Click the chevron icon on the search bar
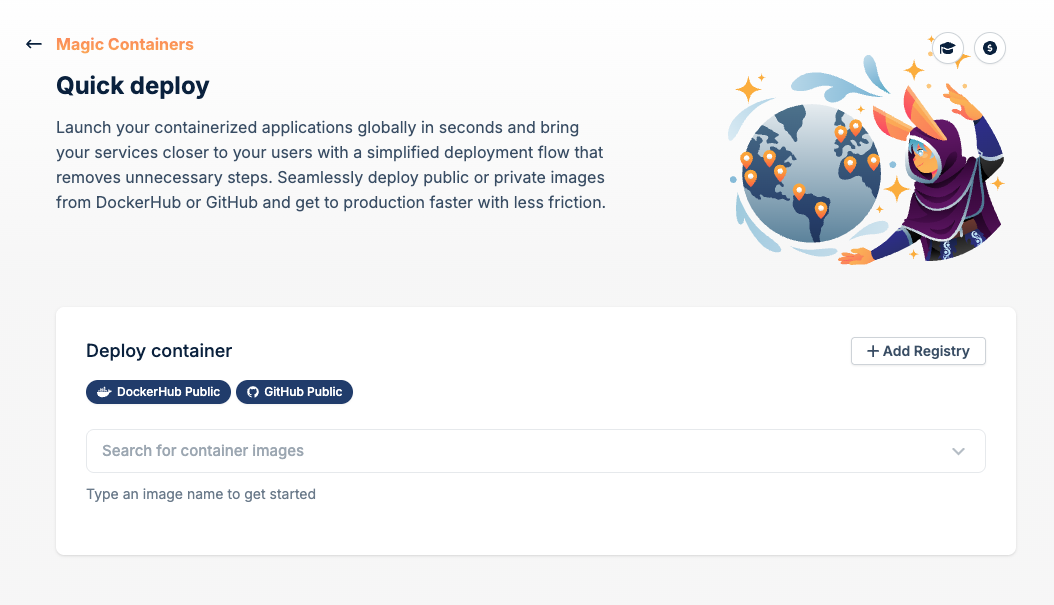The height and width of the screenshot is (605, 1054). point(958,451)
